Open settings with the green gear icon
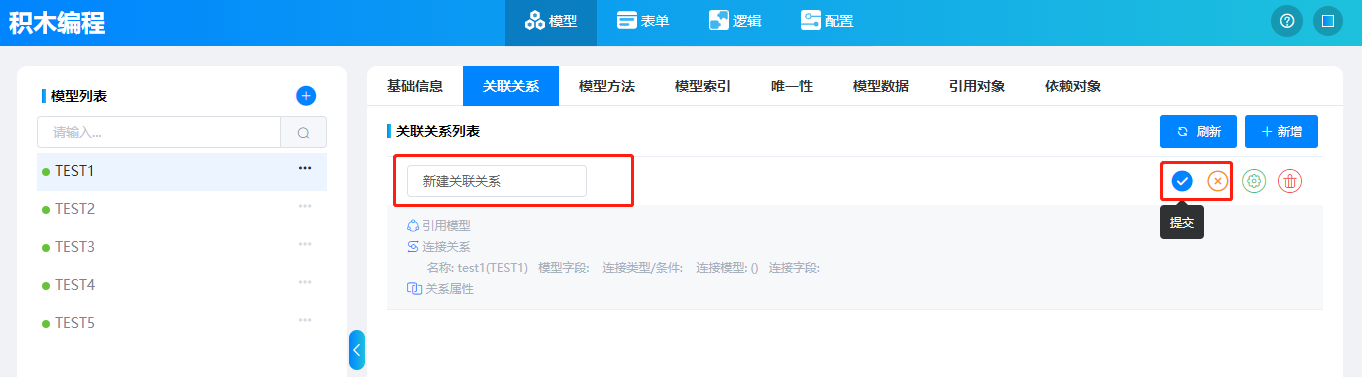1362x377 pixels. [x=1254, y=181]
